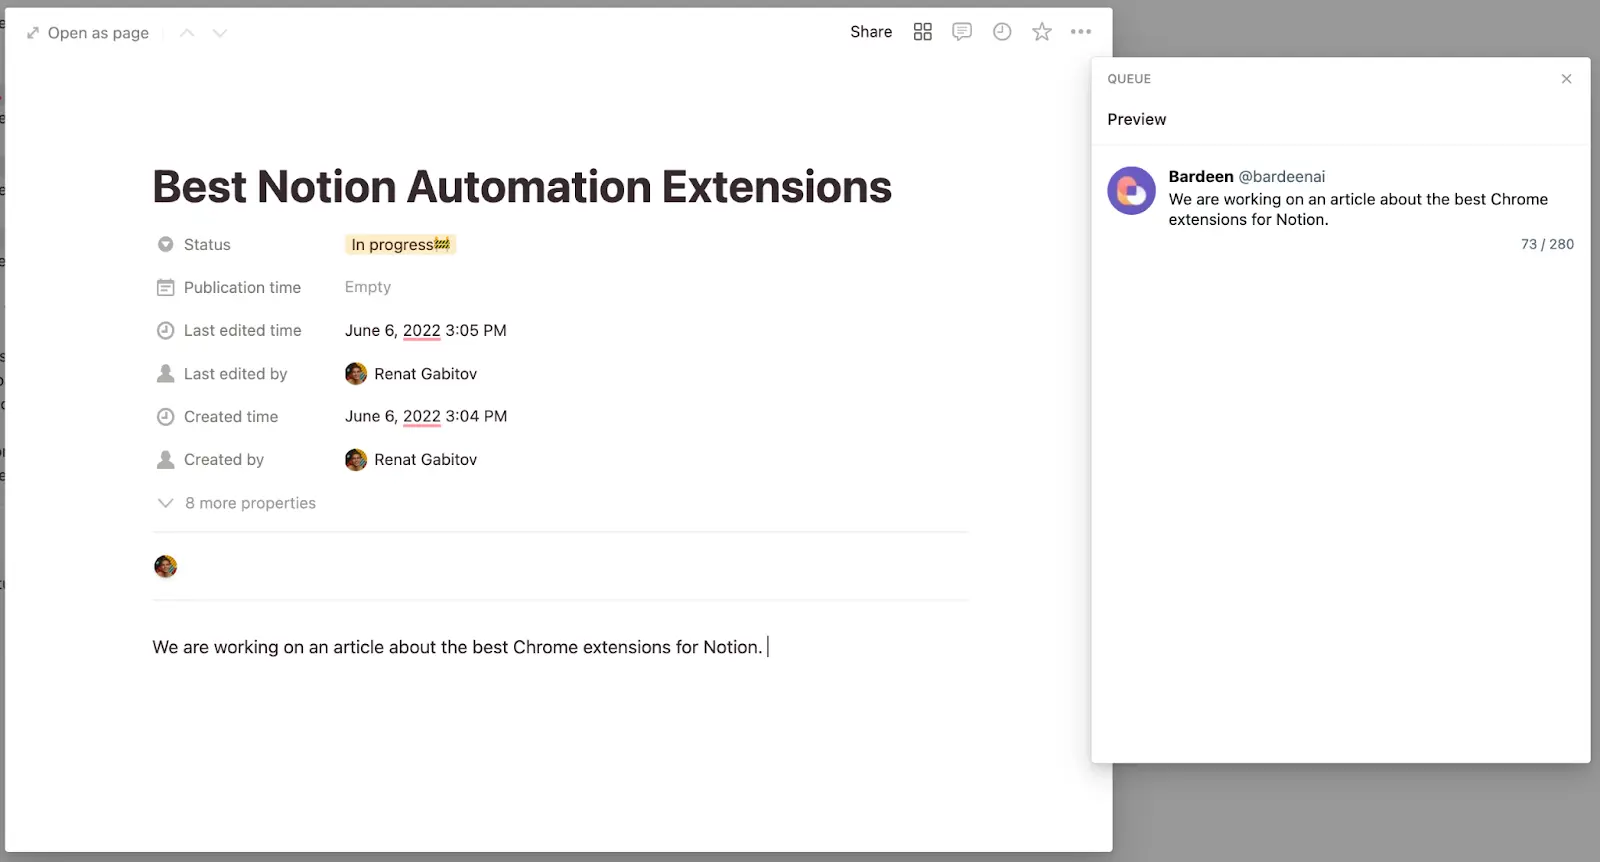Open the customize layout grid icon
The height and width of the screenshot is (862, 1600).
[923, 32]
